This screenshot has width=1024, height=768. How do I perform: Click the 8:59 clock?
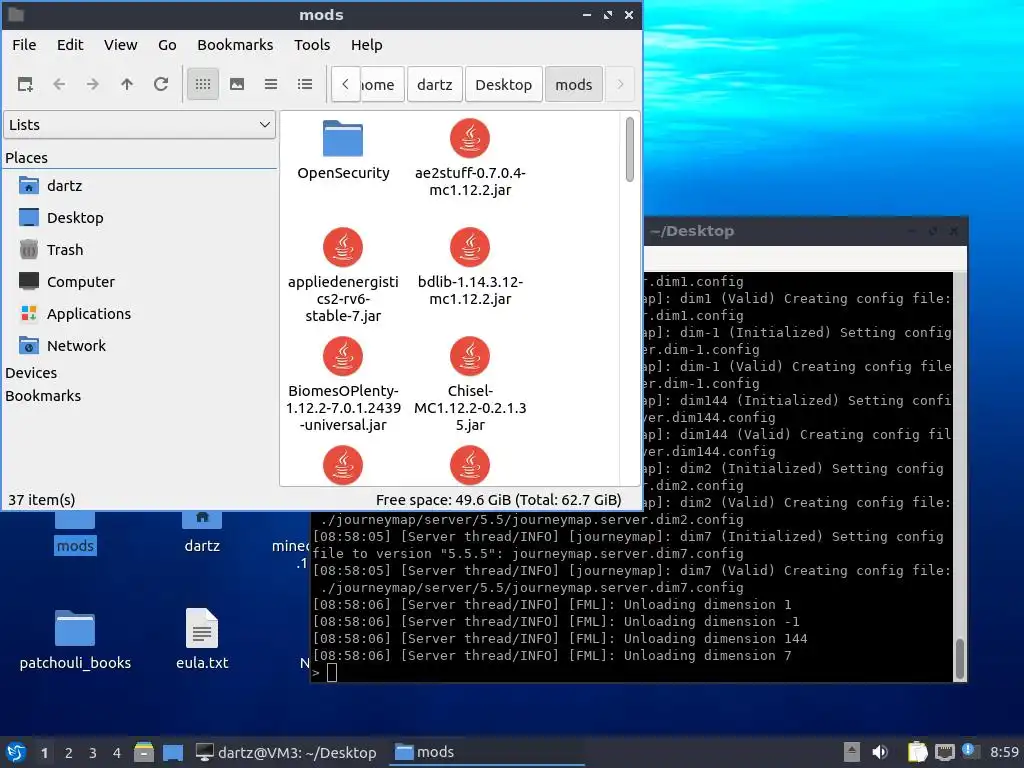point(1004,752)
